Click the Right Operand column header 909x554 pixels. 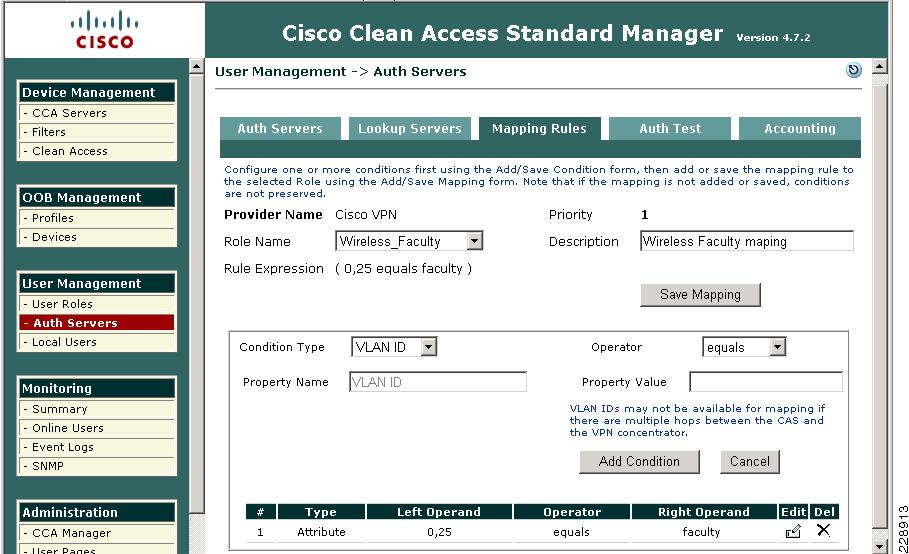704,512
